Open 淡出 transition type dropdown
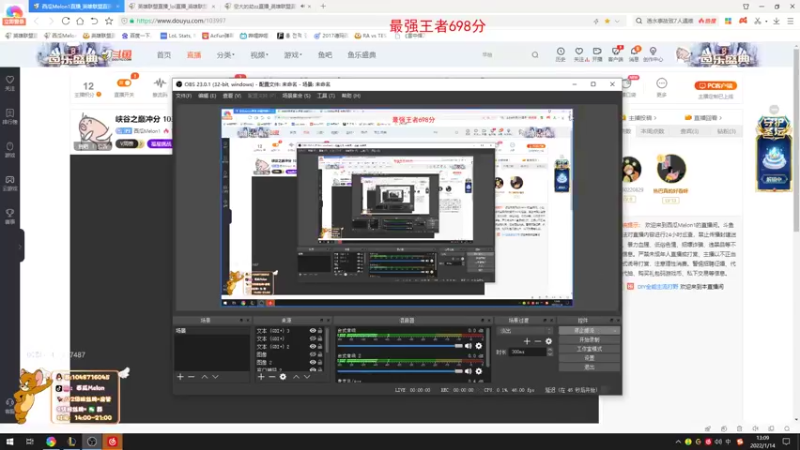Viewport: 800px width, 450px height. 524,331
